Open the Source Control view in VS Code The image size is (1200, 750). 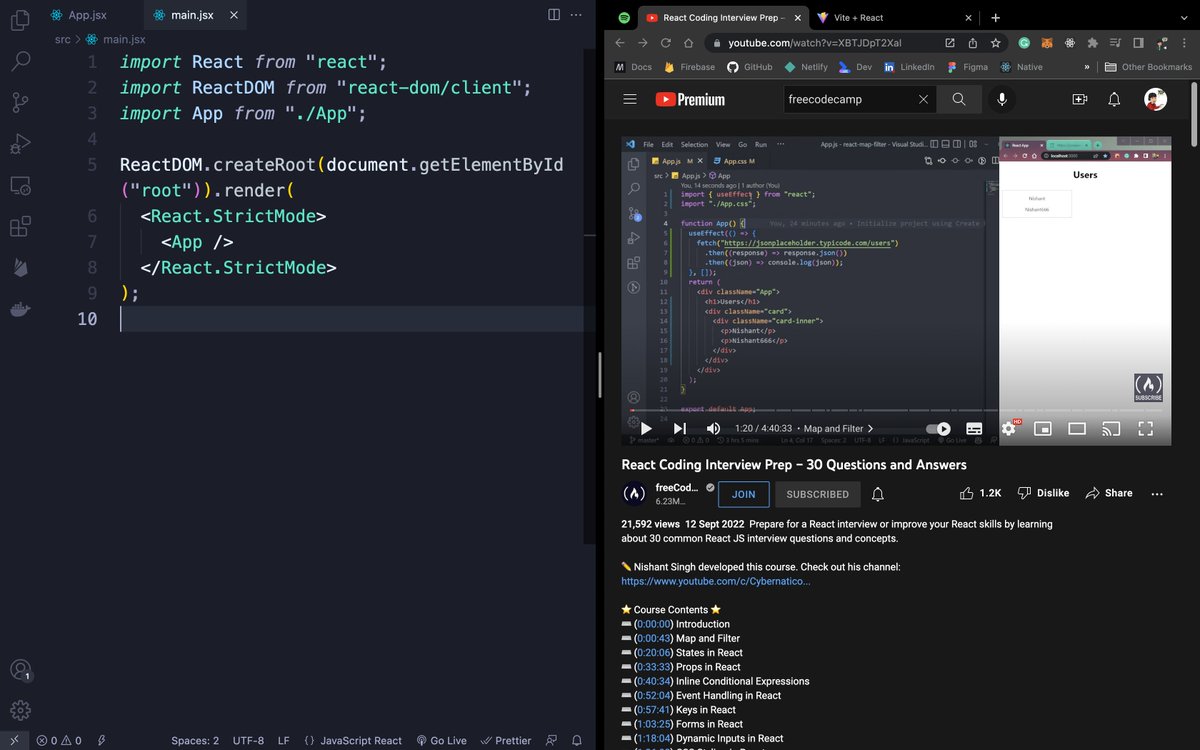(19, 103)
